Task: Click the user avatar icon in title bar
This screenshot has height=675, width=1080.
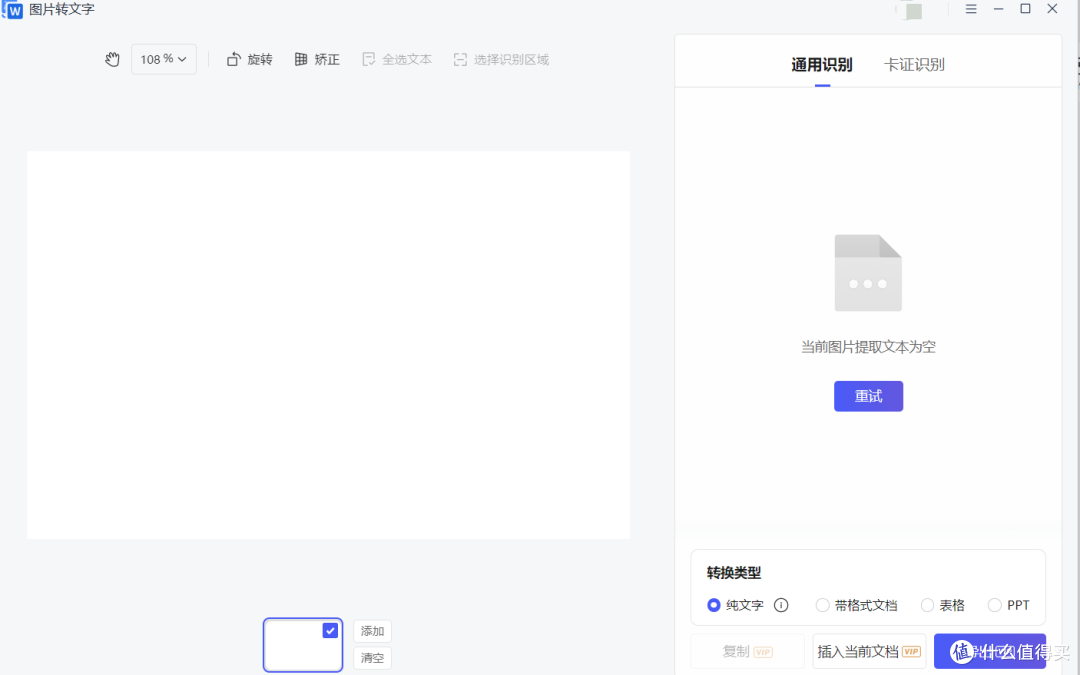Action: [912, 10]
